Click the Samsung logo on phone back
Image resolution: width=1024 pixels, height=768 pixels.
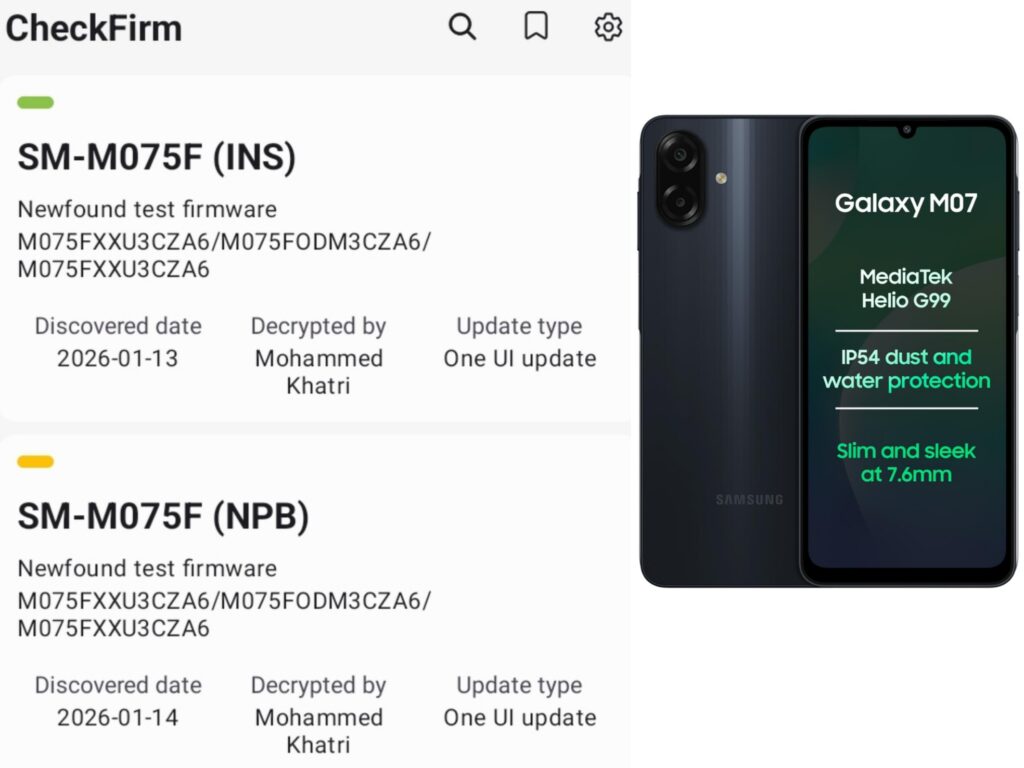click(749, 500)
